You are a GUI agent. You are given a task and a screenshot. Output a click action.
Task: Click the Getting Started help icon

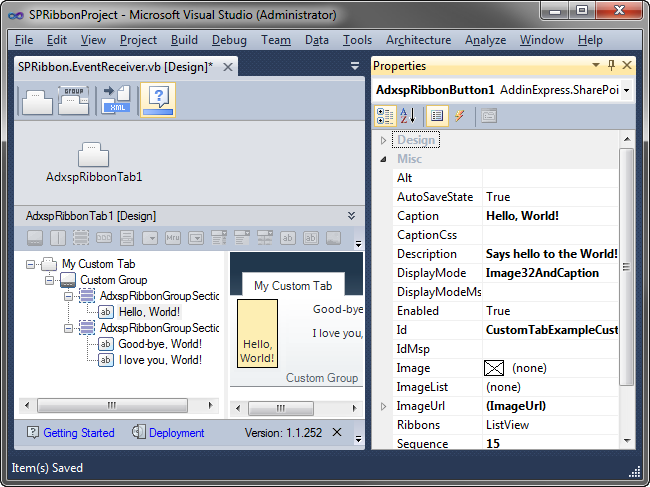[33, 432]
